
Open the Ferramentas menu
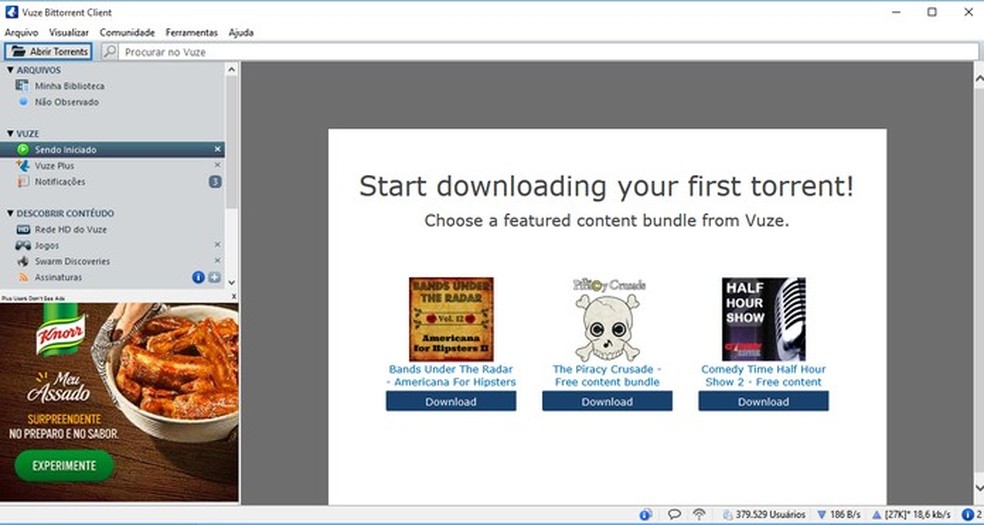(x=191, y=33)
